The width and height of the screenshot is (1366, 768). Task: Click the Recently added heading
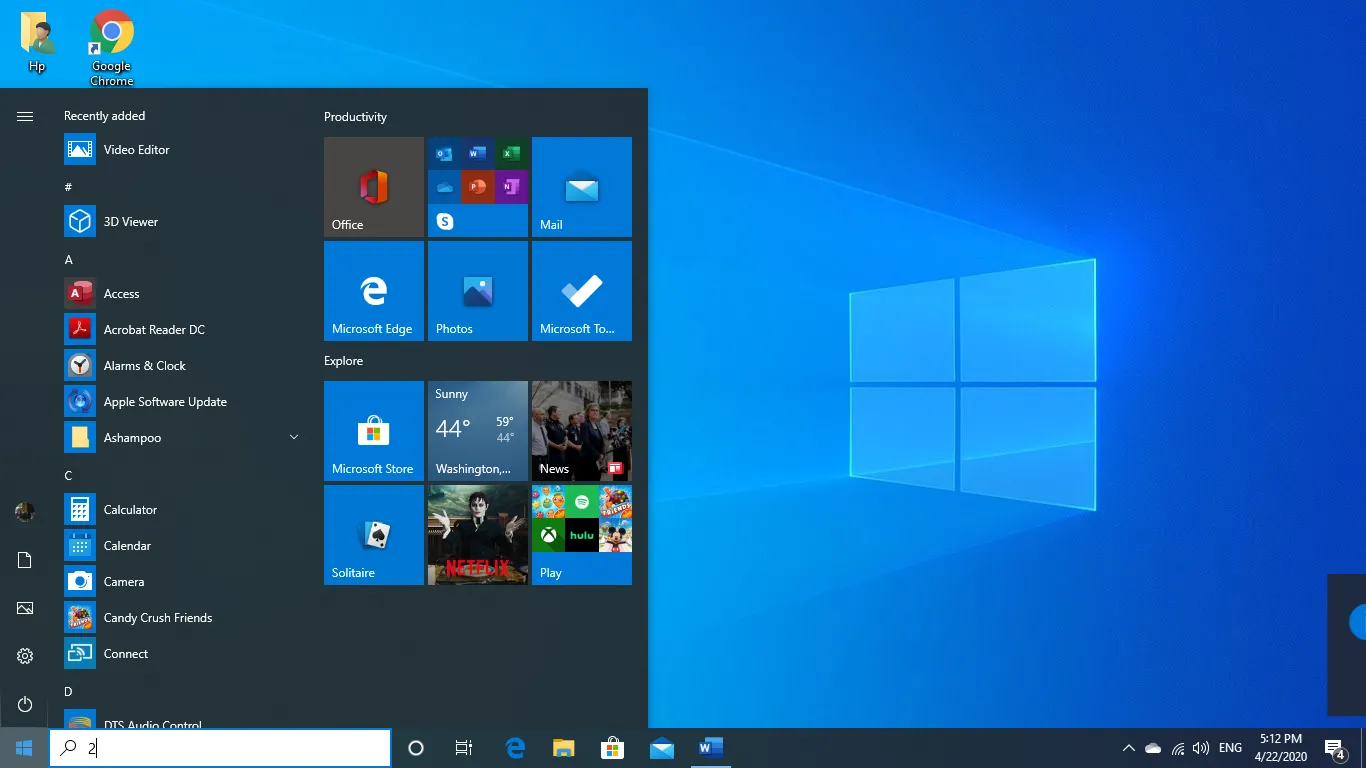pos(104,116)
